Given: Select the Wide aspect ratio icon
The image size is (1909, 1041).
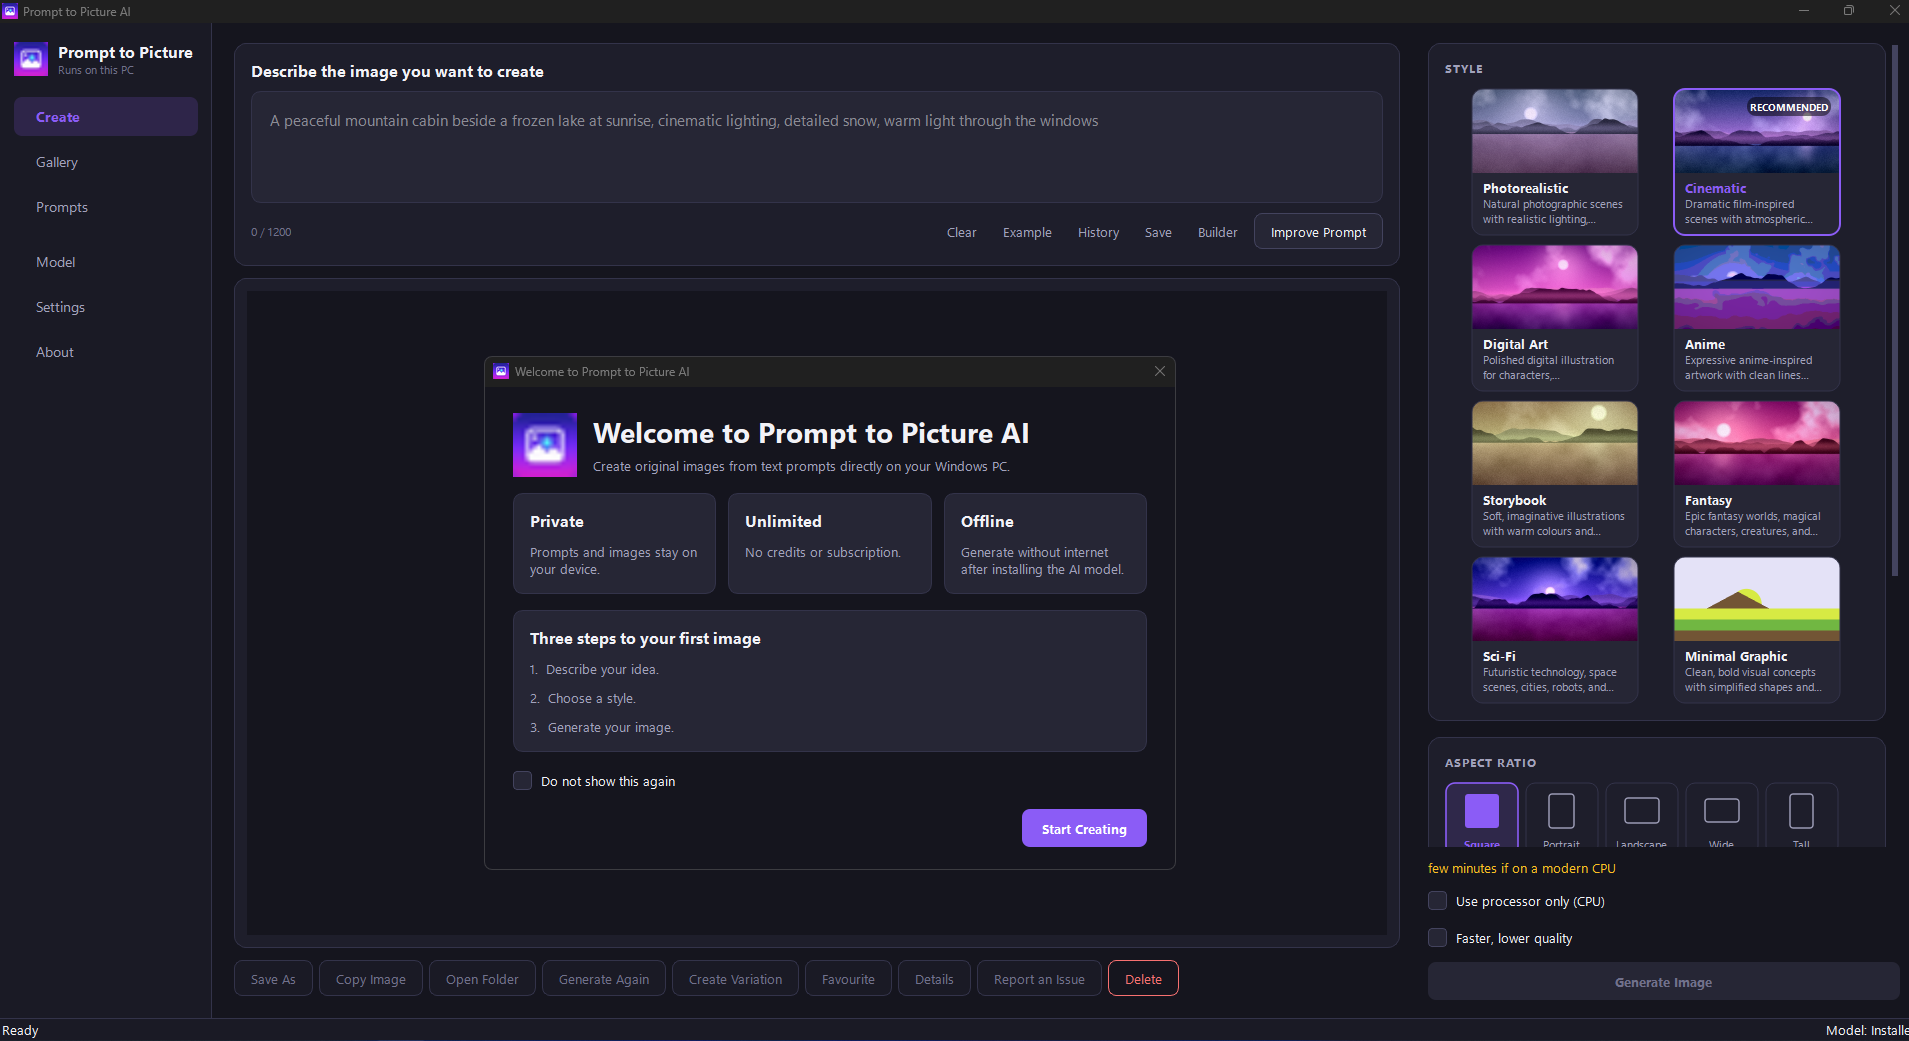Looking at the screenshot, I should [1722, 810].
